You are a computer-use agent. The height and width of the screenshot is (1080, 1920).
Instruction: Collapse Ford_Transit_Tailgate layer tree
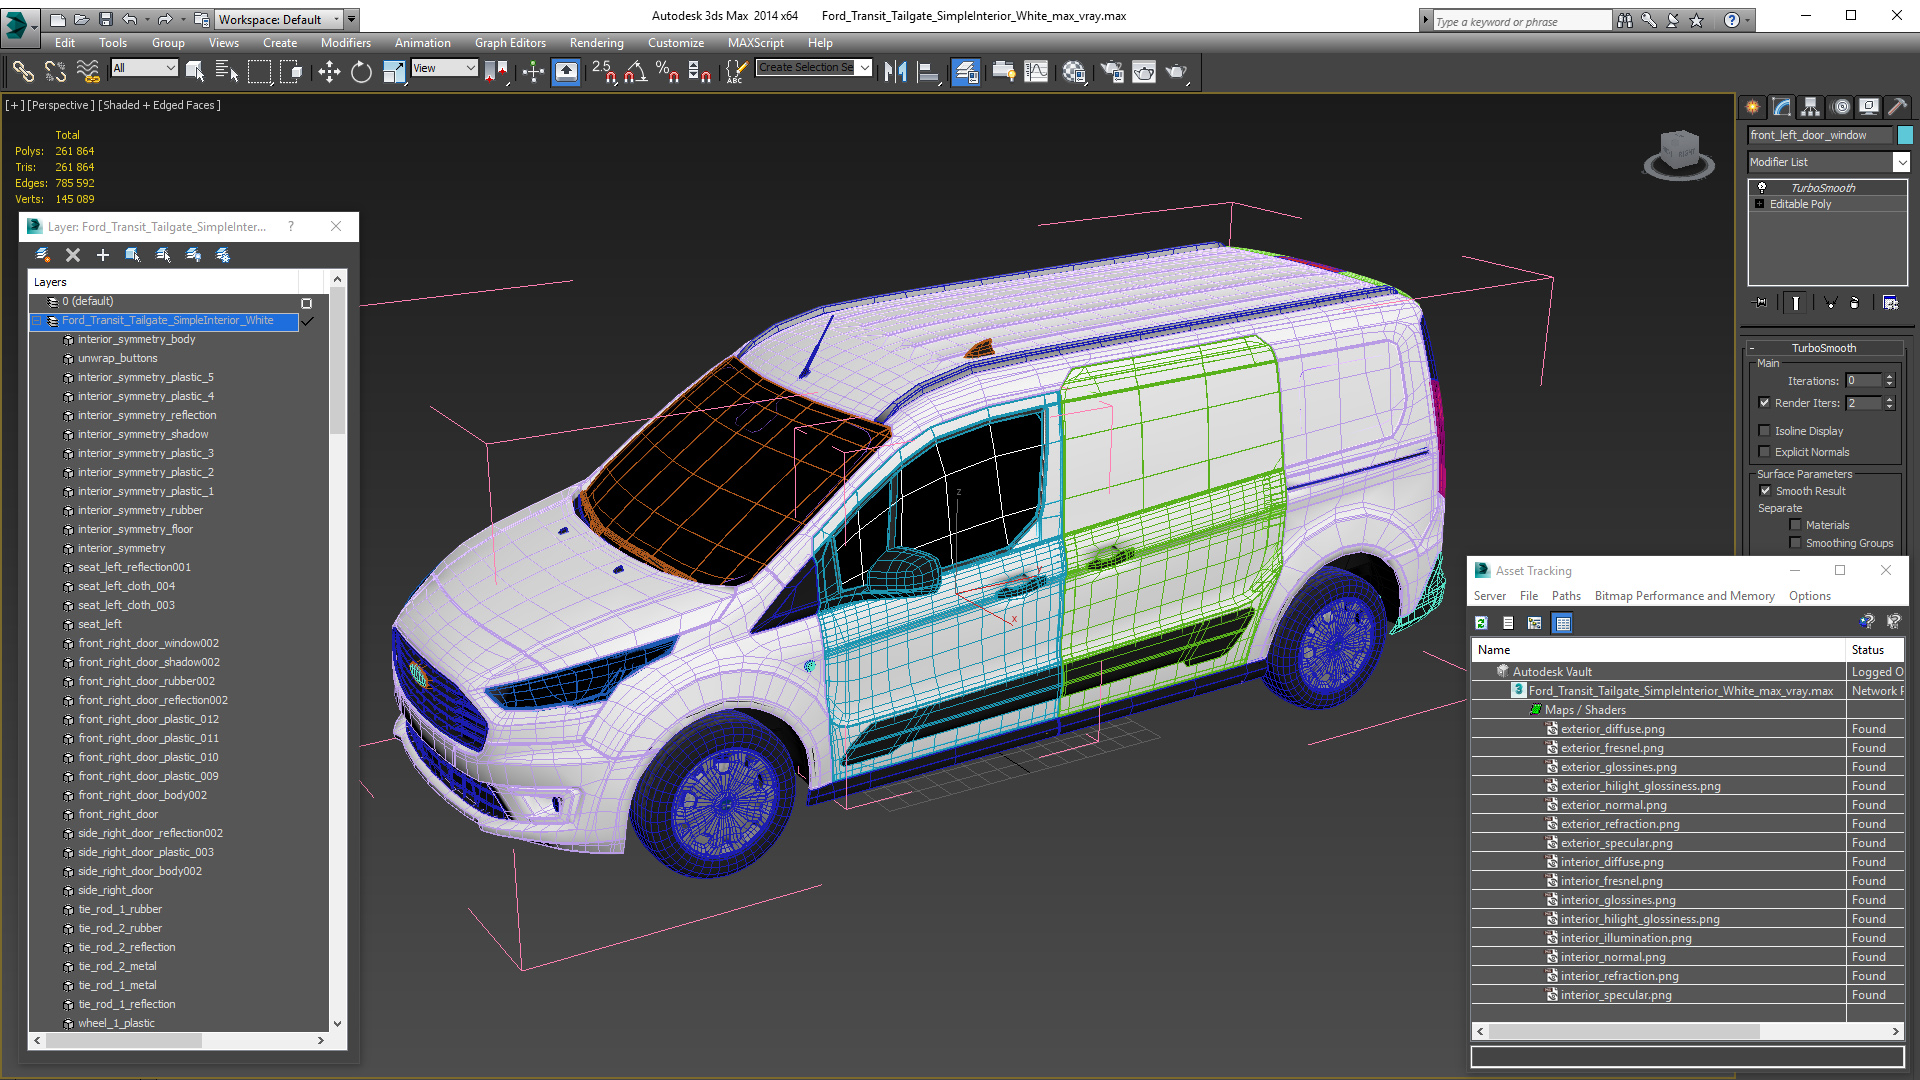click(37, 321)
